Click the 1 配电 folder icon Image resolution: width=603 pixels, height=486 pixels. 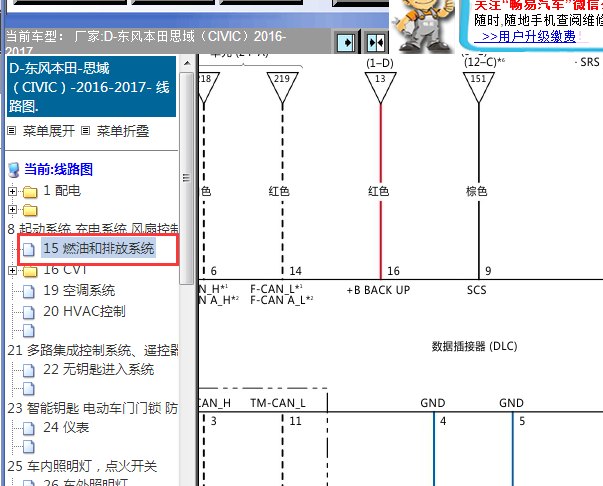click(30, 191)
